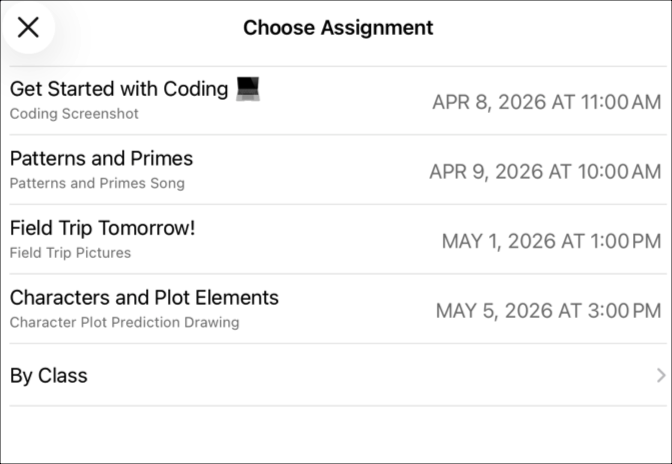Select Get Started with Coding assignment

[119, 89]
